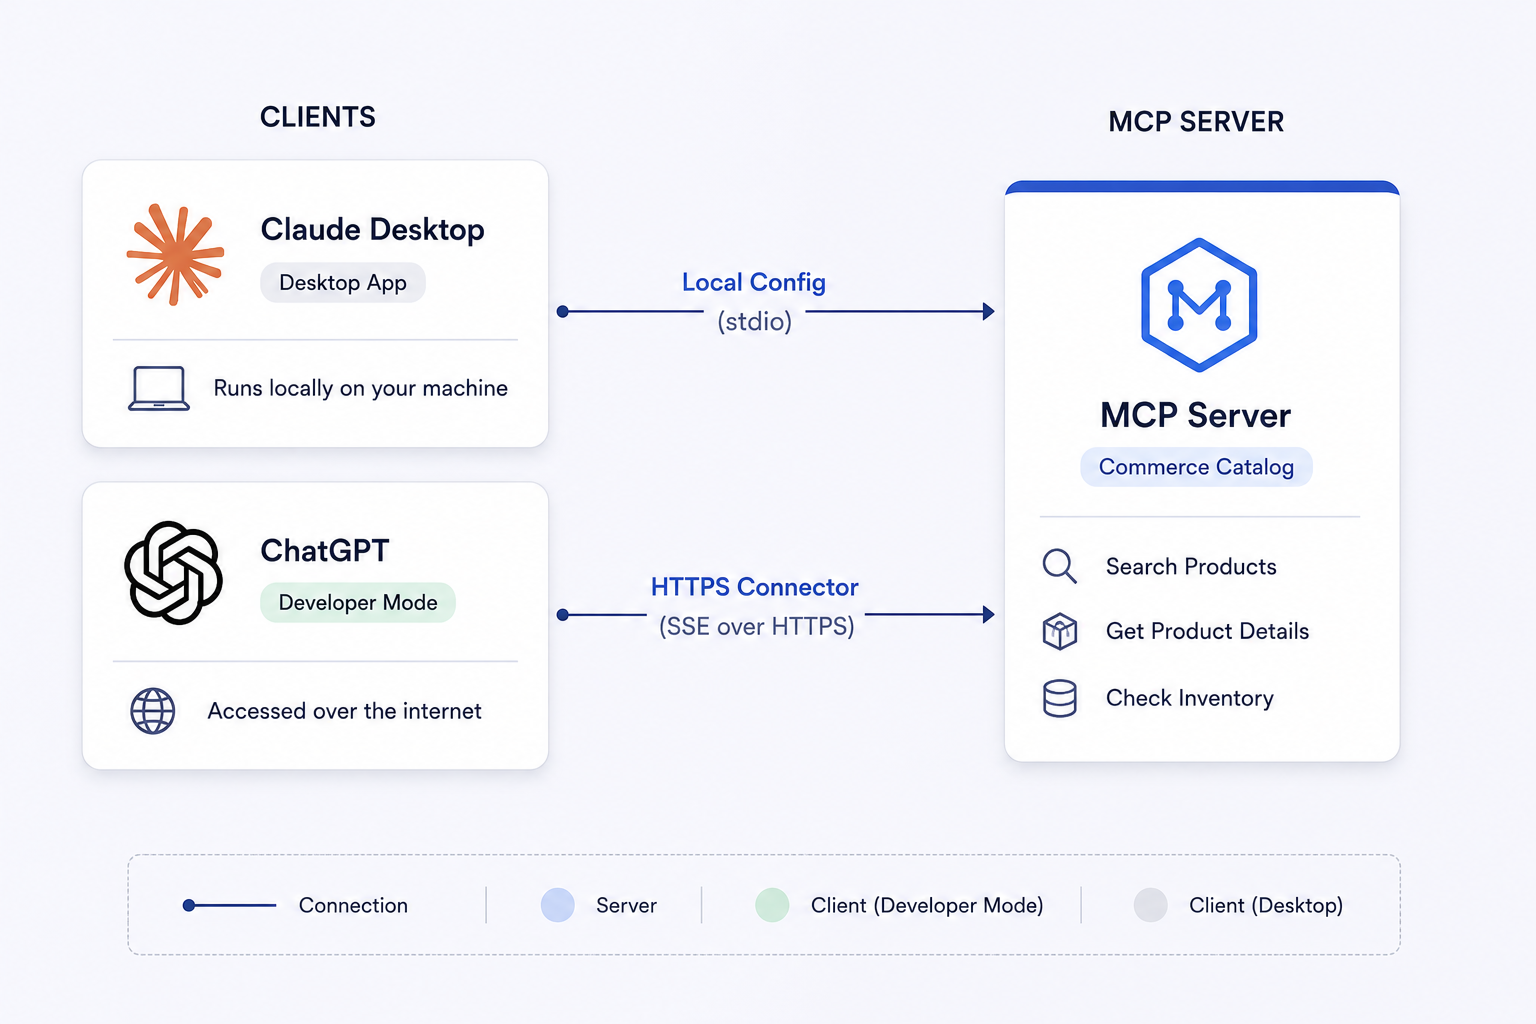Image resolution: width=1536 pixels, height=1024 pixels.
Task: Open the HTTPS Connector connection label
Action: [755, 587]
